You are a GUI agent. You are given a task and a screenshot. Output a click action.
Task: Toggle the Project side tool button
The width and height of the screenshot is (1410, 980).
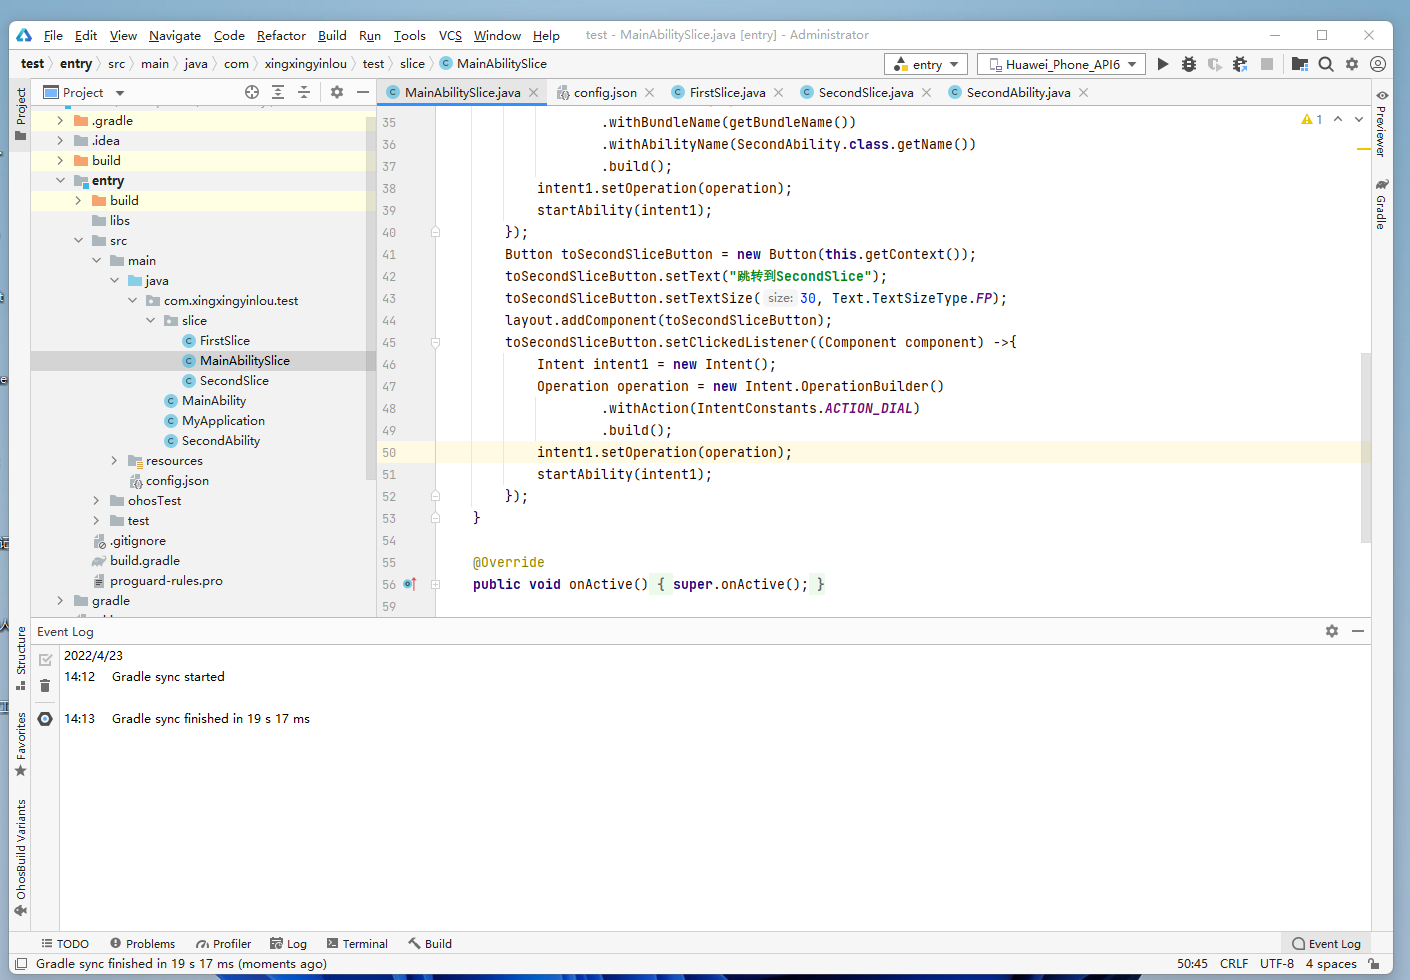[x=21, y=114]
